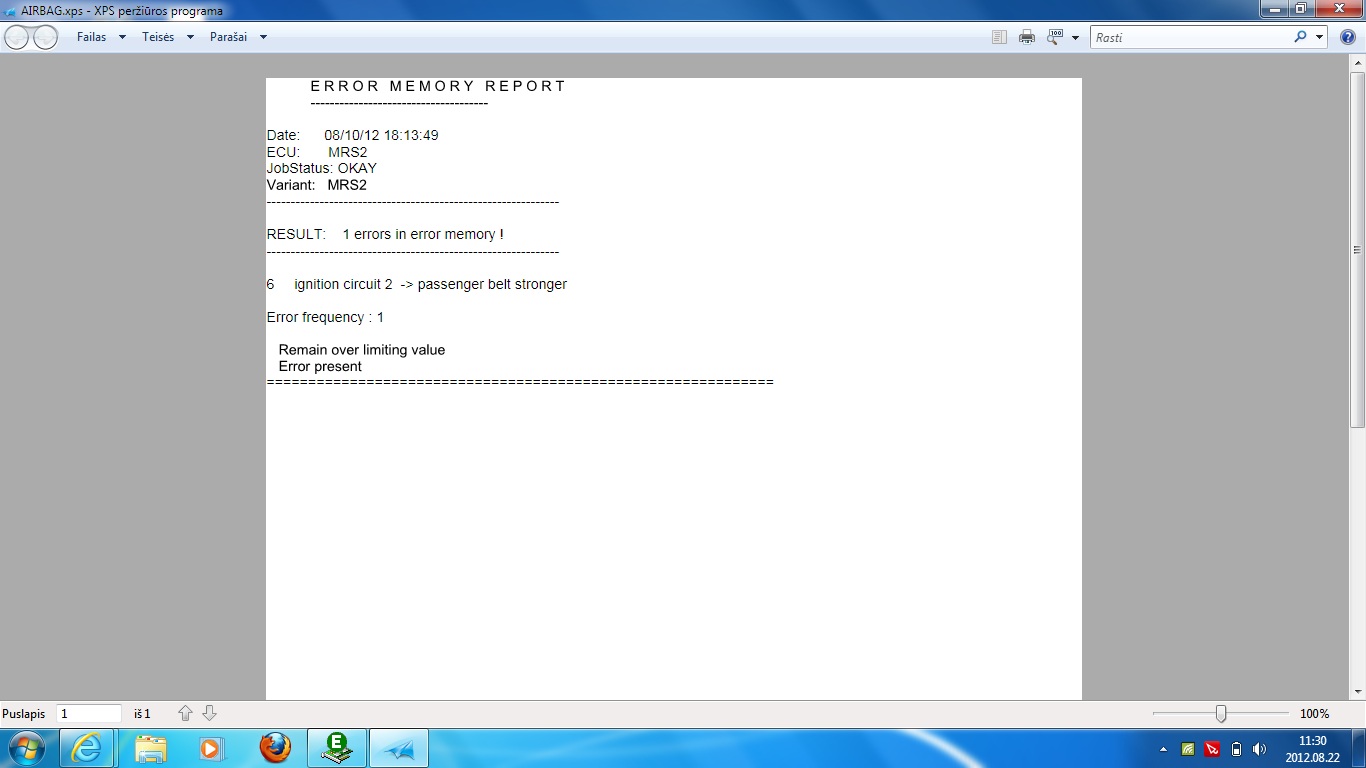Click the zoom slider handle

tap(1221, 713)
